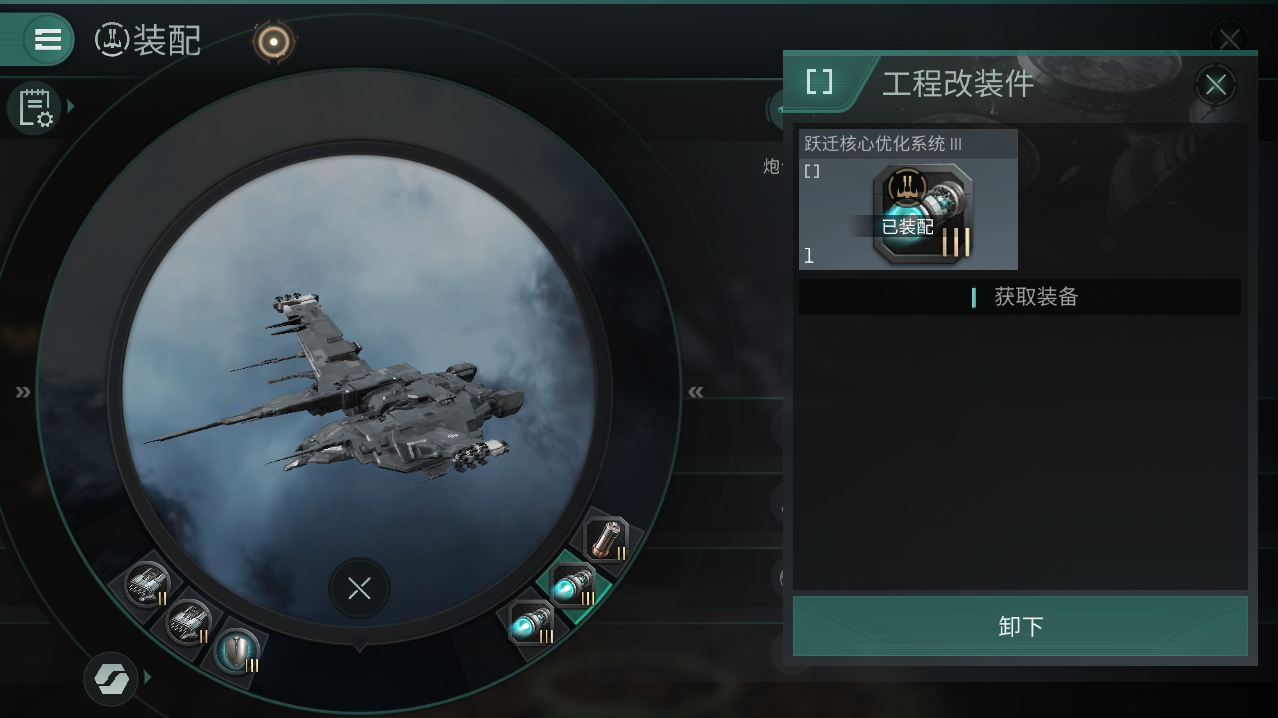Select the 跃迁核心优化系统 III item card
Viewport: 1278px width, 718px height.
(908, 200)
